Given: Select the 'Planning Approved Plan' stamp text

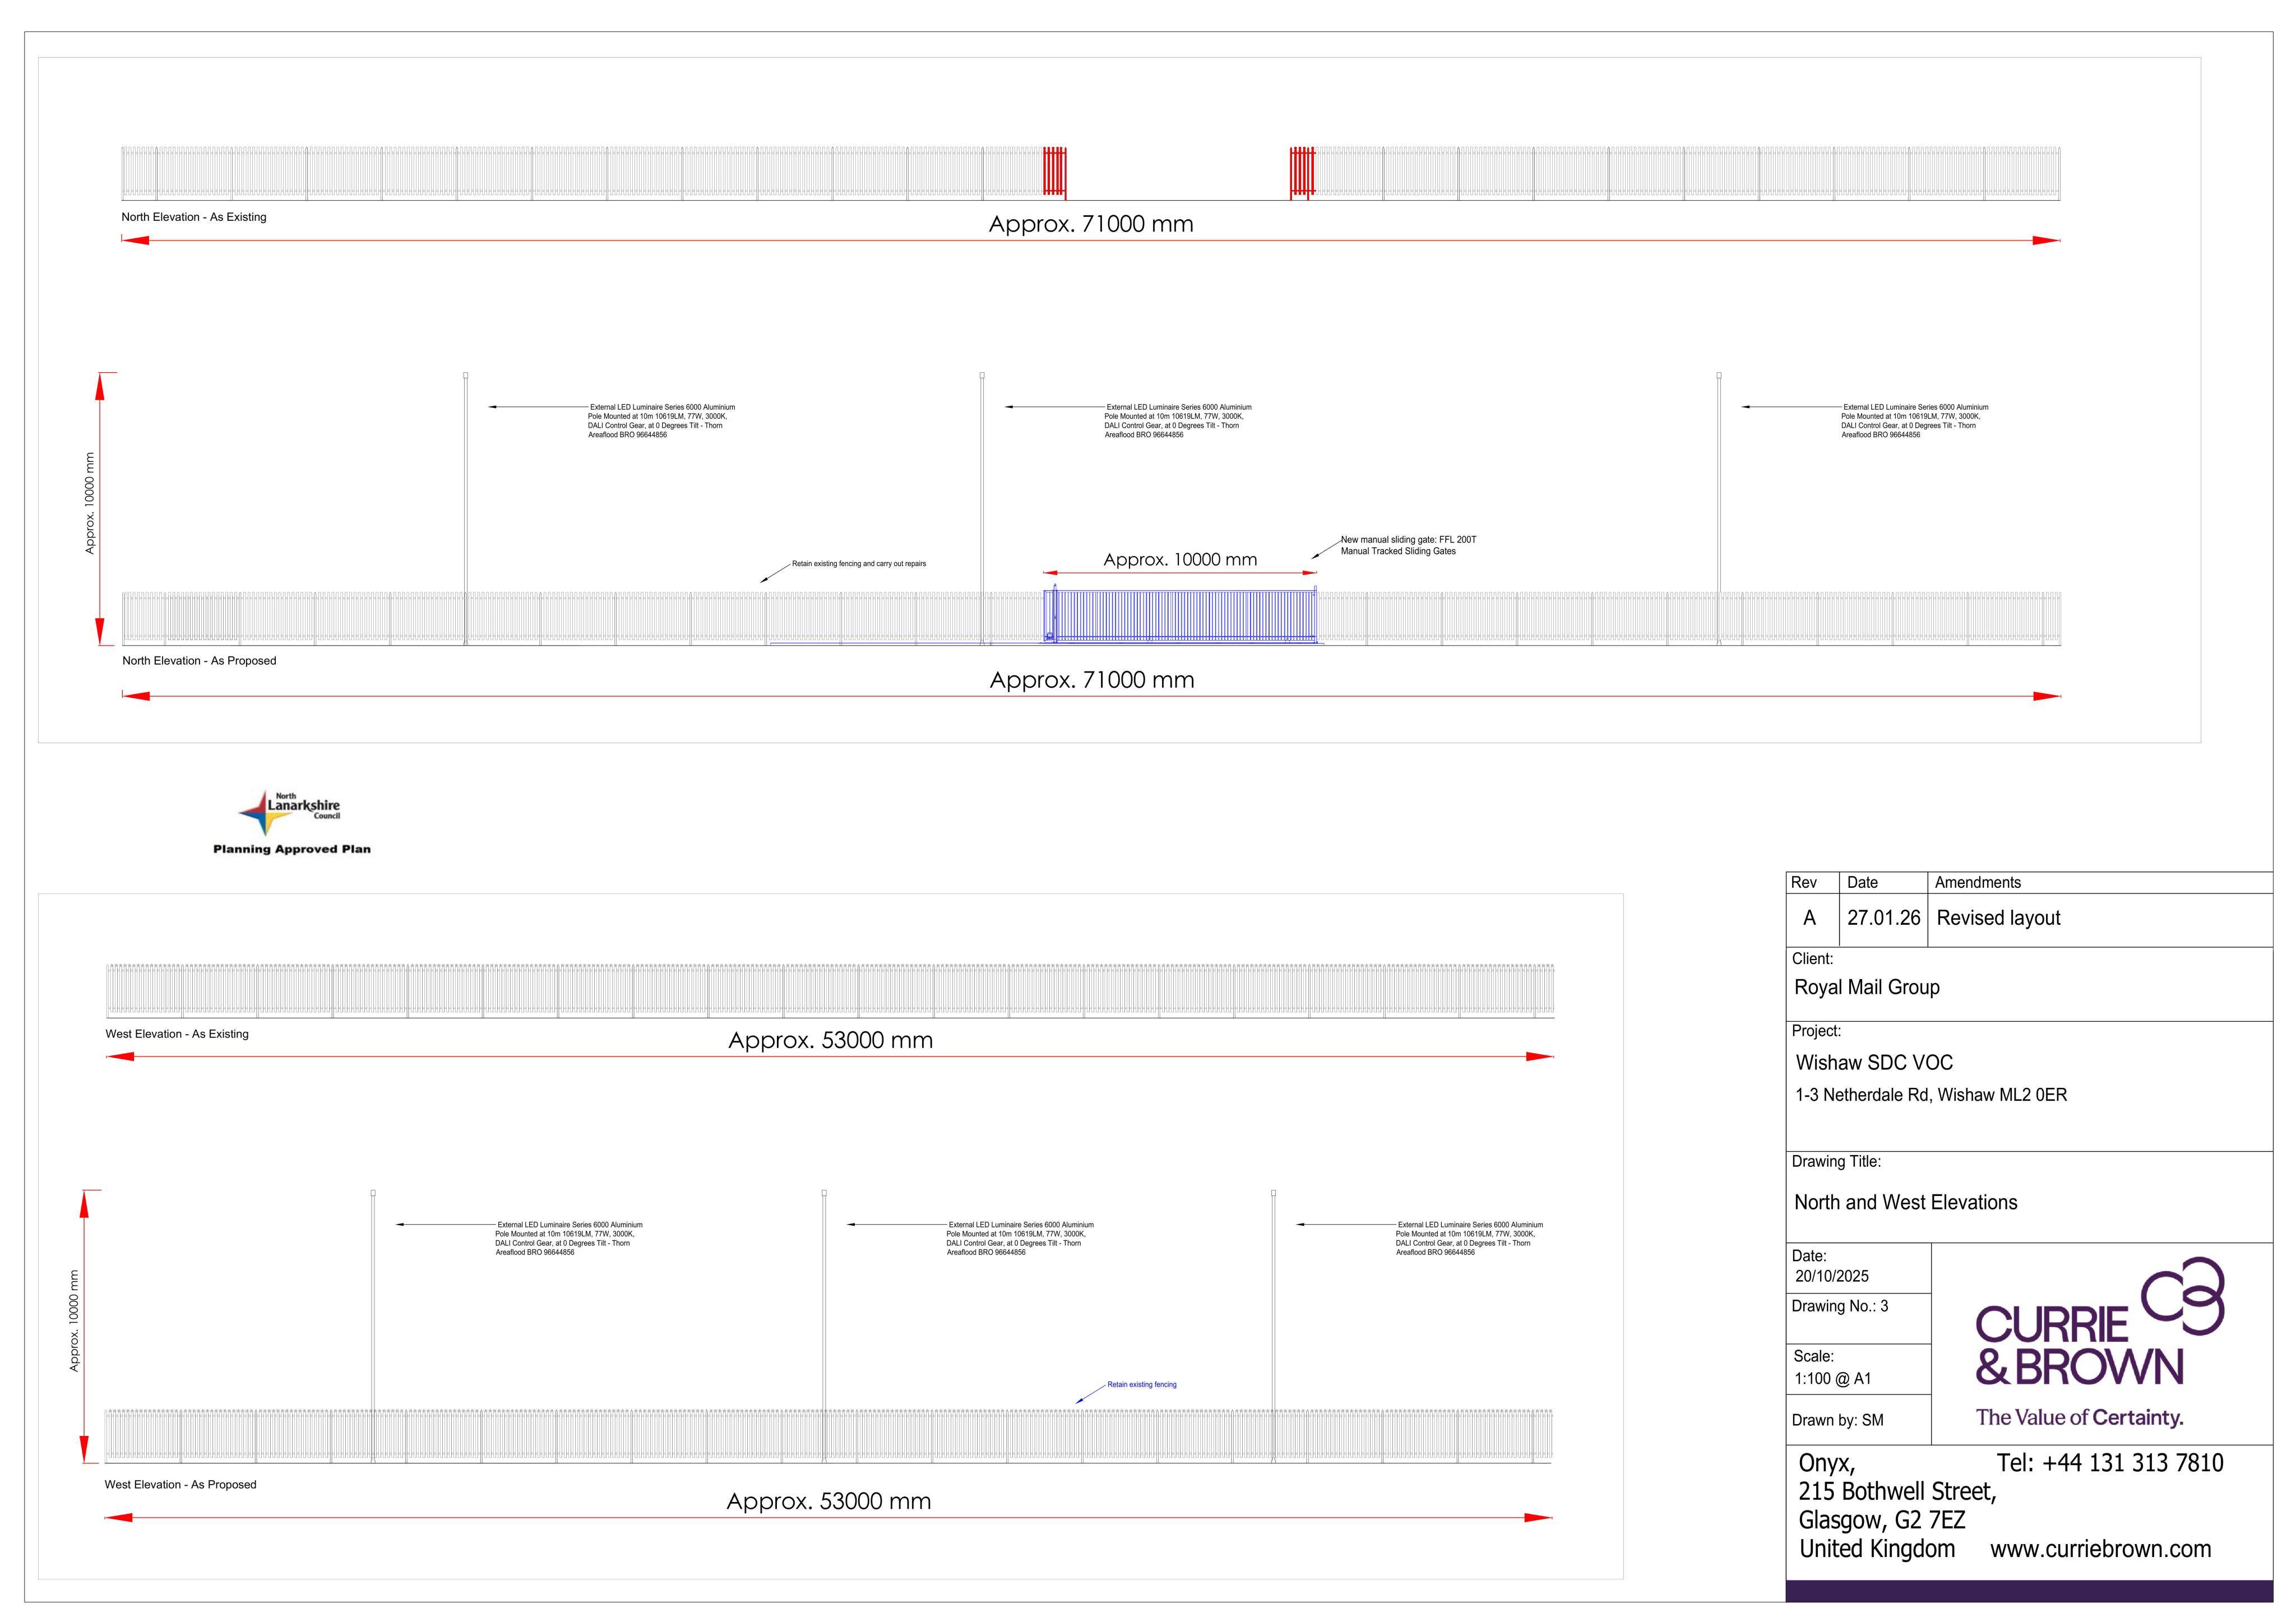Looking at the screenshot, I should pos(292,849).
